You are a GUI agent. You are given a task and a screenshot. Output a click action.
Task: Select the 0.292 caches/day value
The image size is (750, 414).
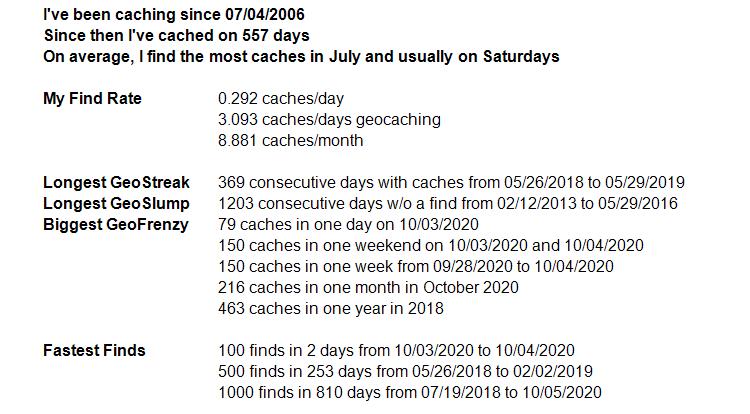(281, 98)
